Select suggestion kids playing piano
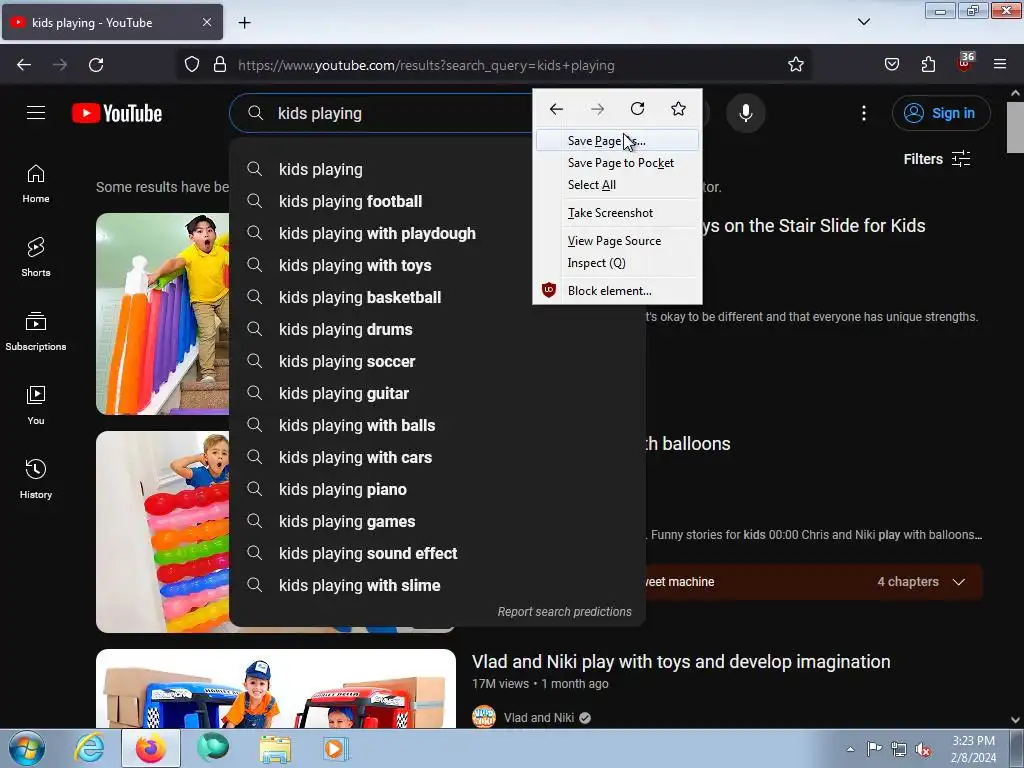The image size is (1024, 768). point(438,489)
